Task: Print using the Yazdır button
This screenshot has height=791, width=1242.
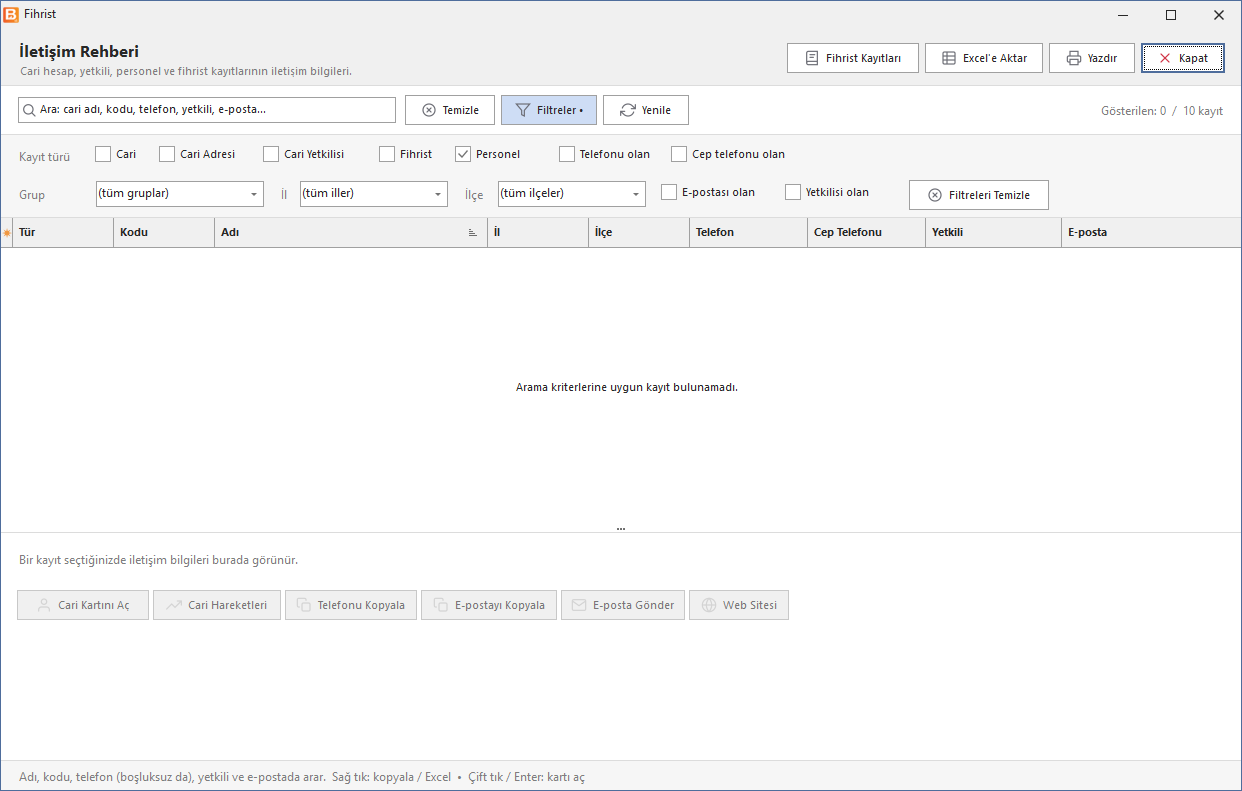Action: pos(1091,58)
